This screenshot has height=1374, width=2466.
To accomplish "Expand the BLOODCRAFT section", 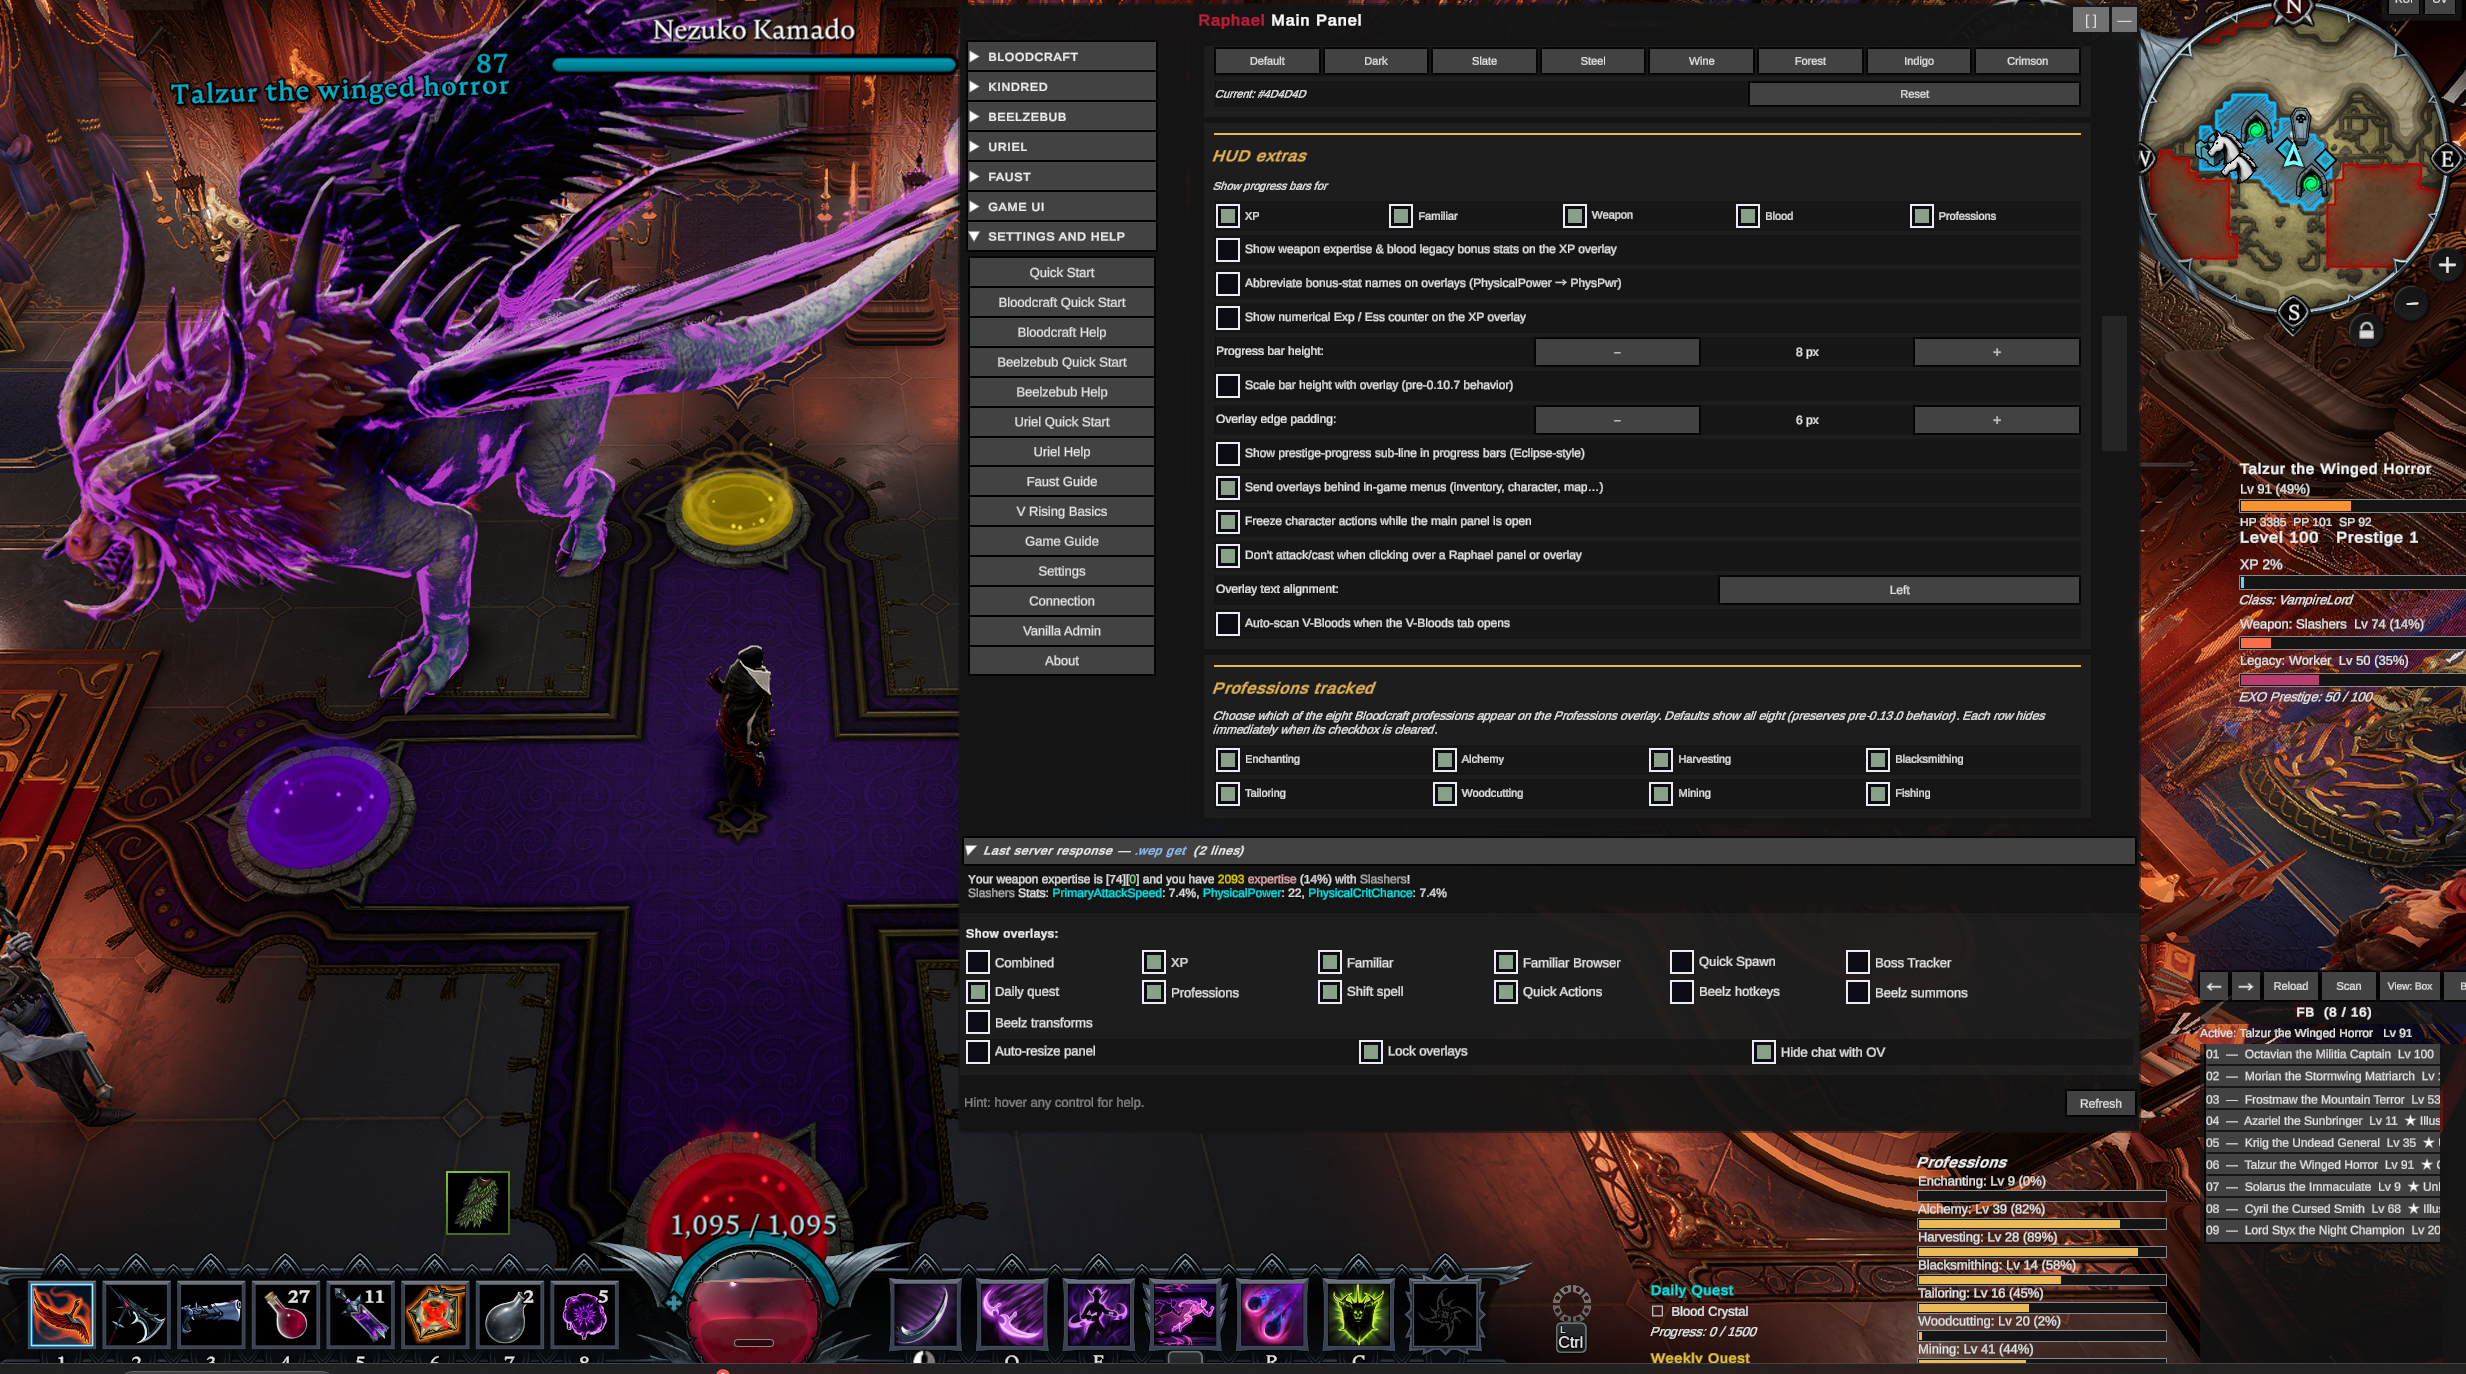I will 1062,57.
